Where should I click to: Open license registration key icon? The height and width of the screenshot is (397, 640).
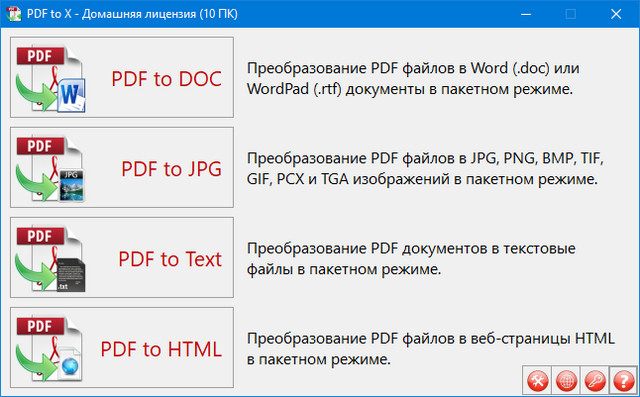point(594,380)
